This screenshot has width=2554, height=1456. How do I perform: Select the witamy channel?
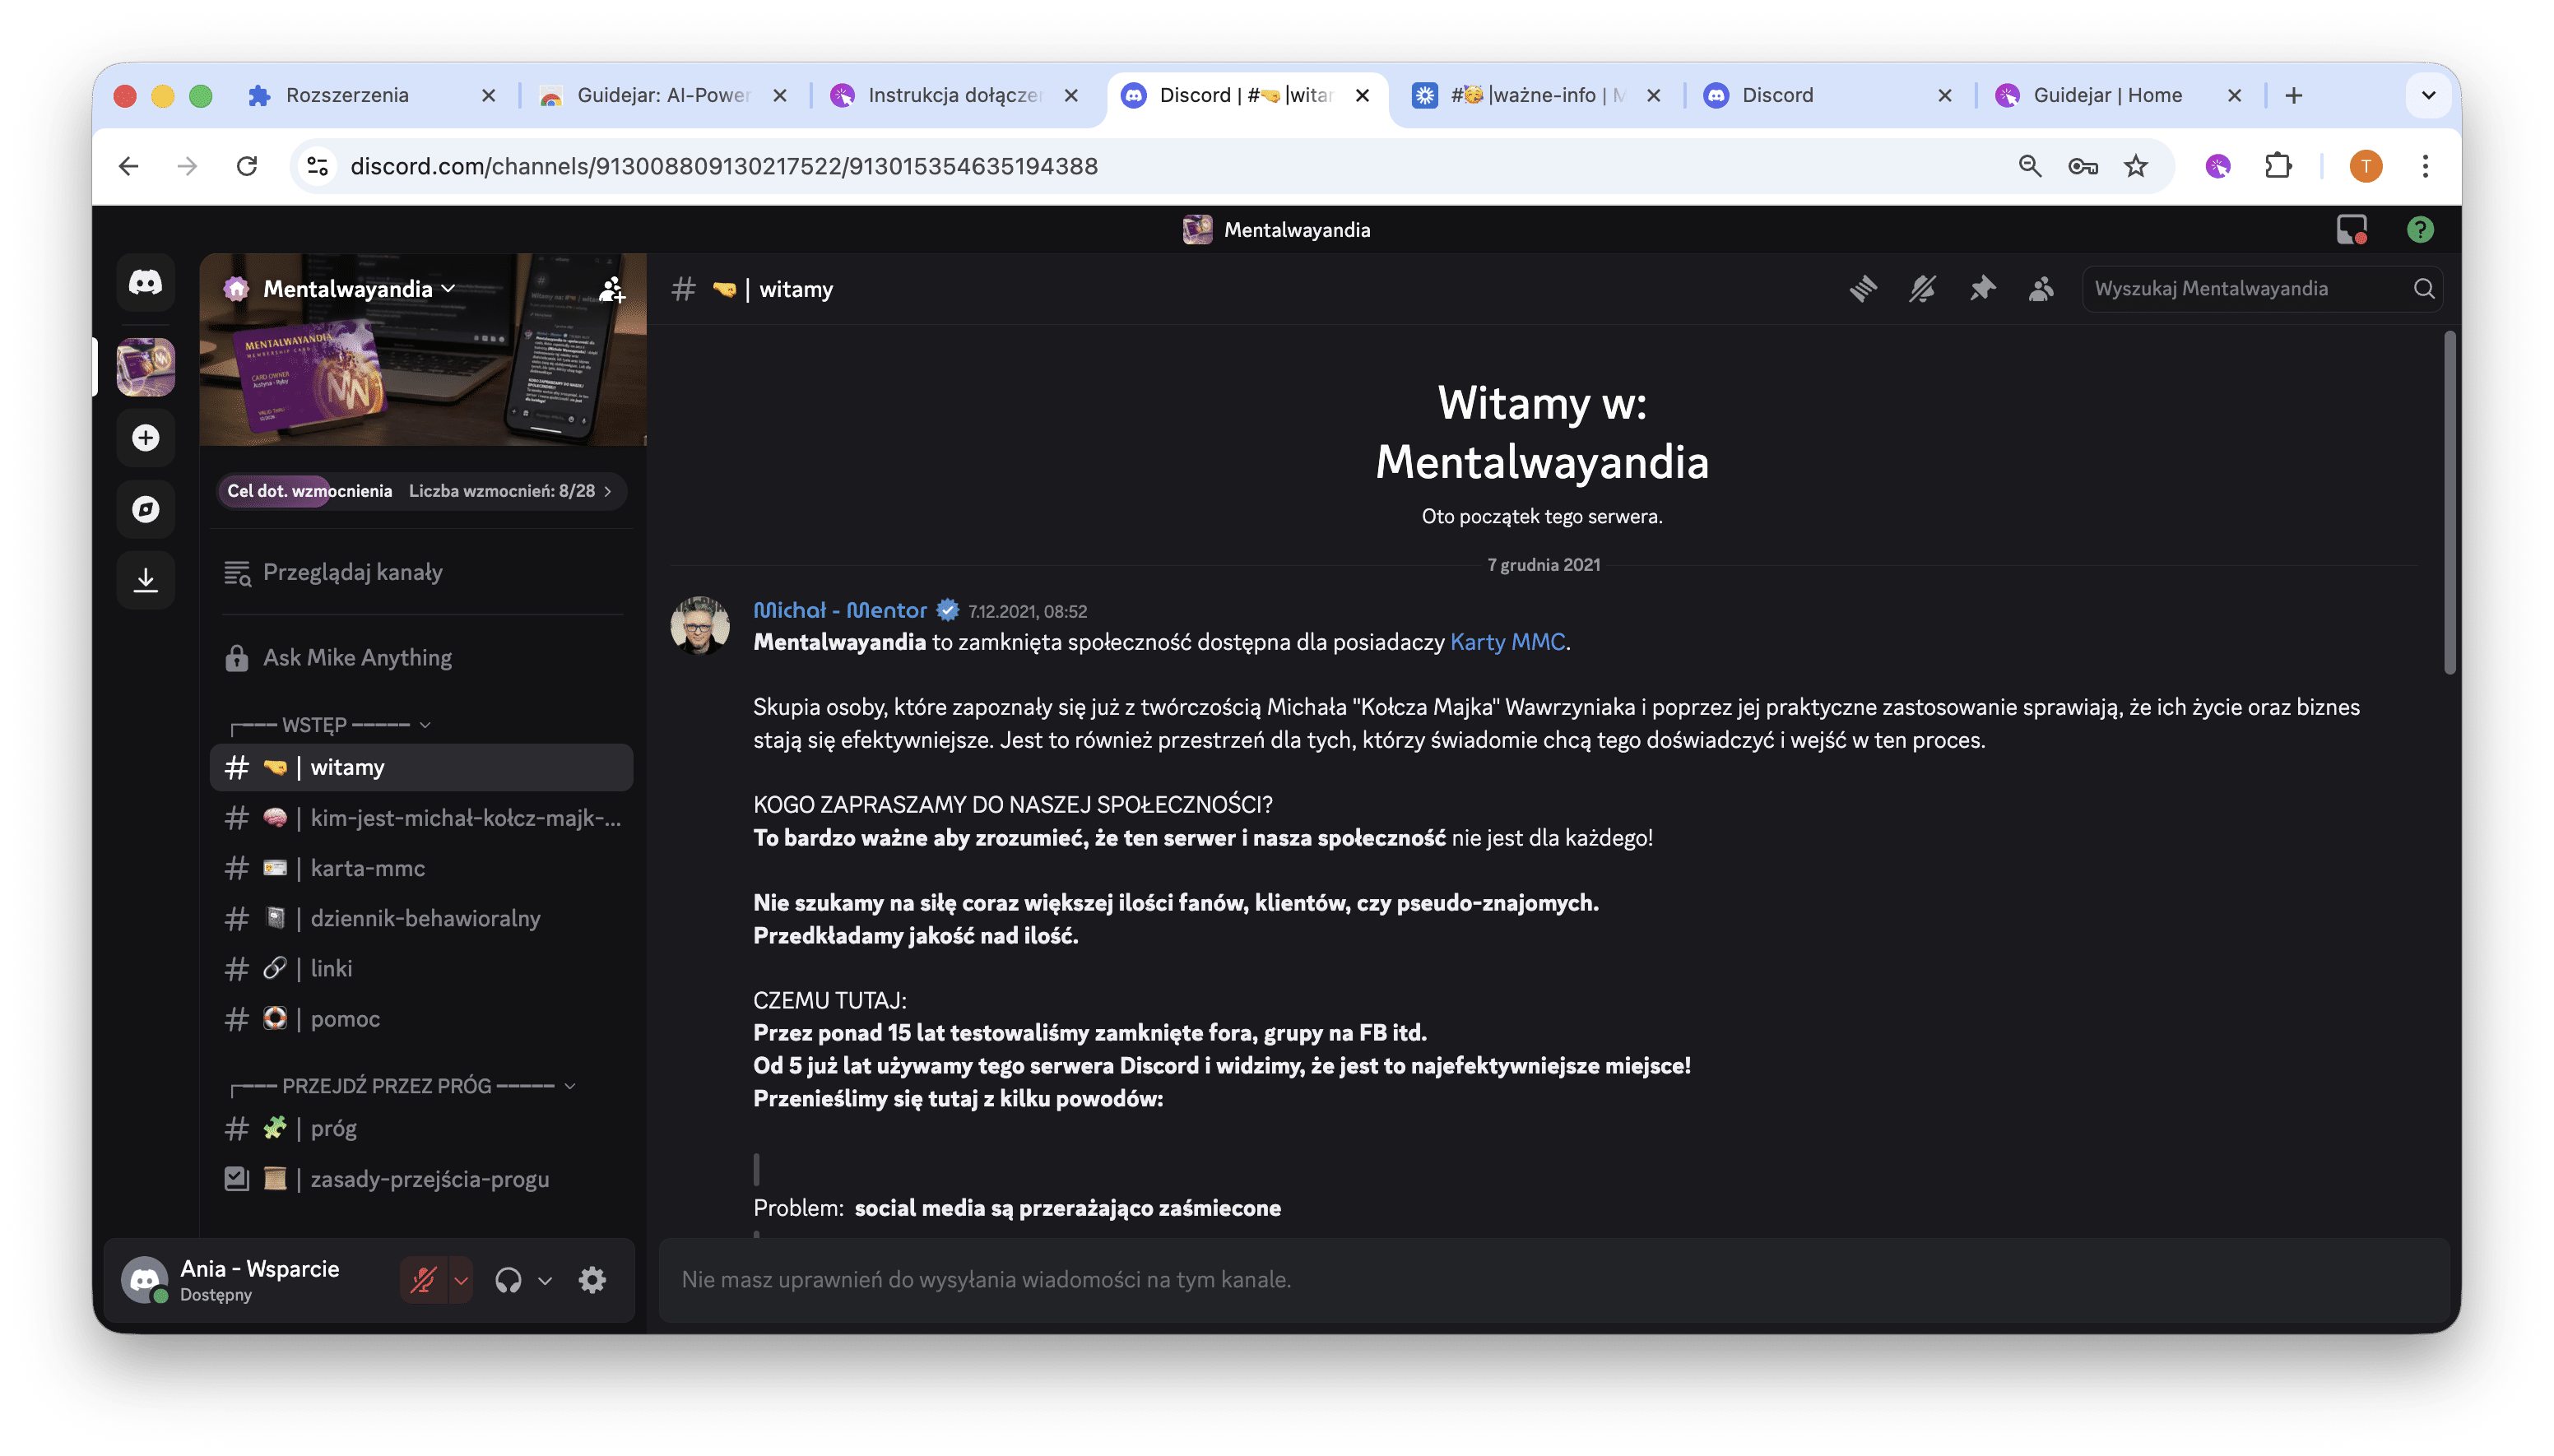421,768
